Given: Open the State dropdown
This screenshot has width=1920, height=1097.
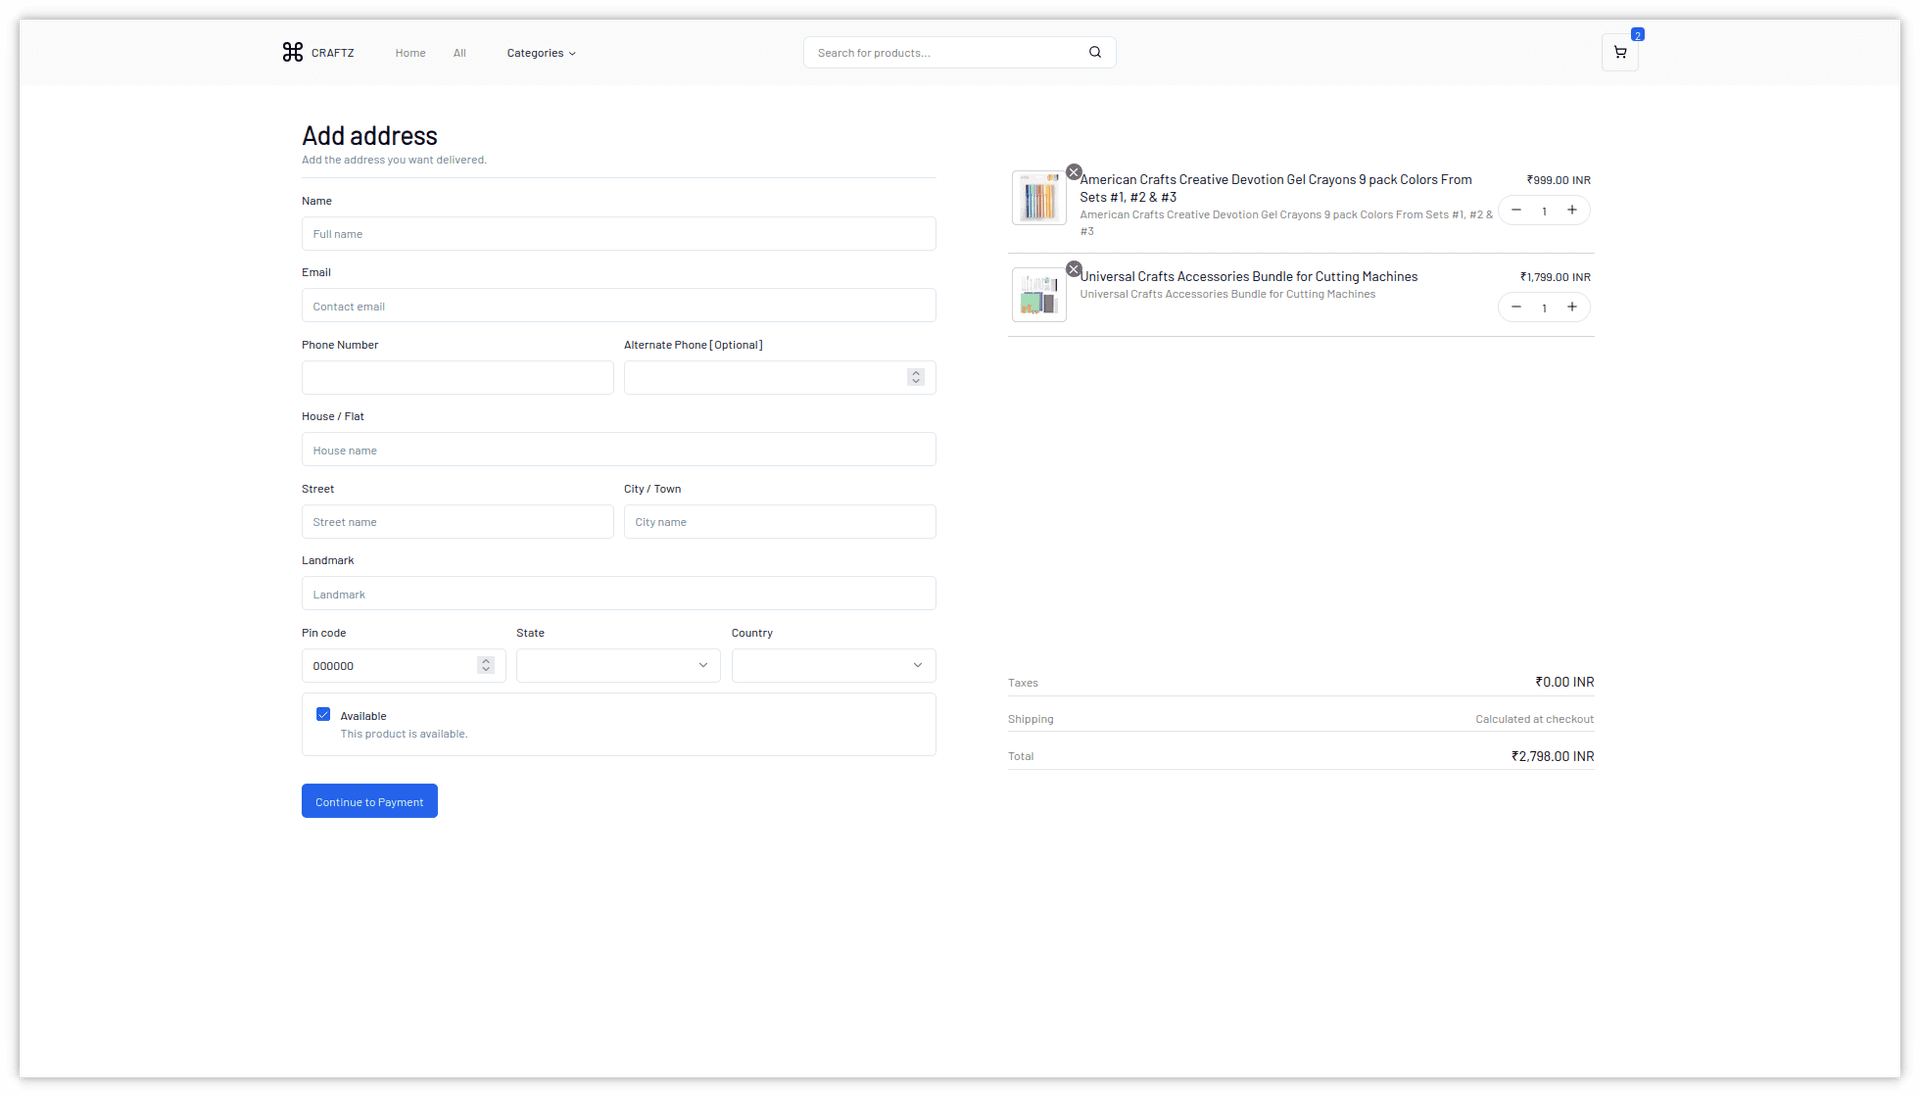Looking at the screenshot, I should pyautogui.click(x=618, y=666).
